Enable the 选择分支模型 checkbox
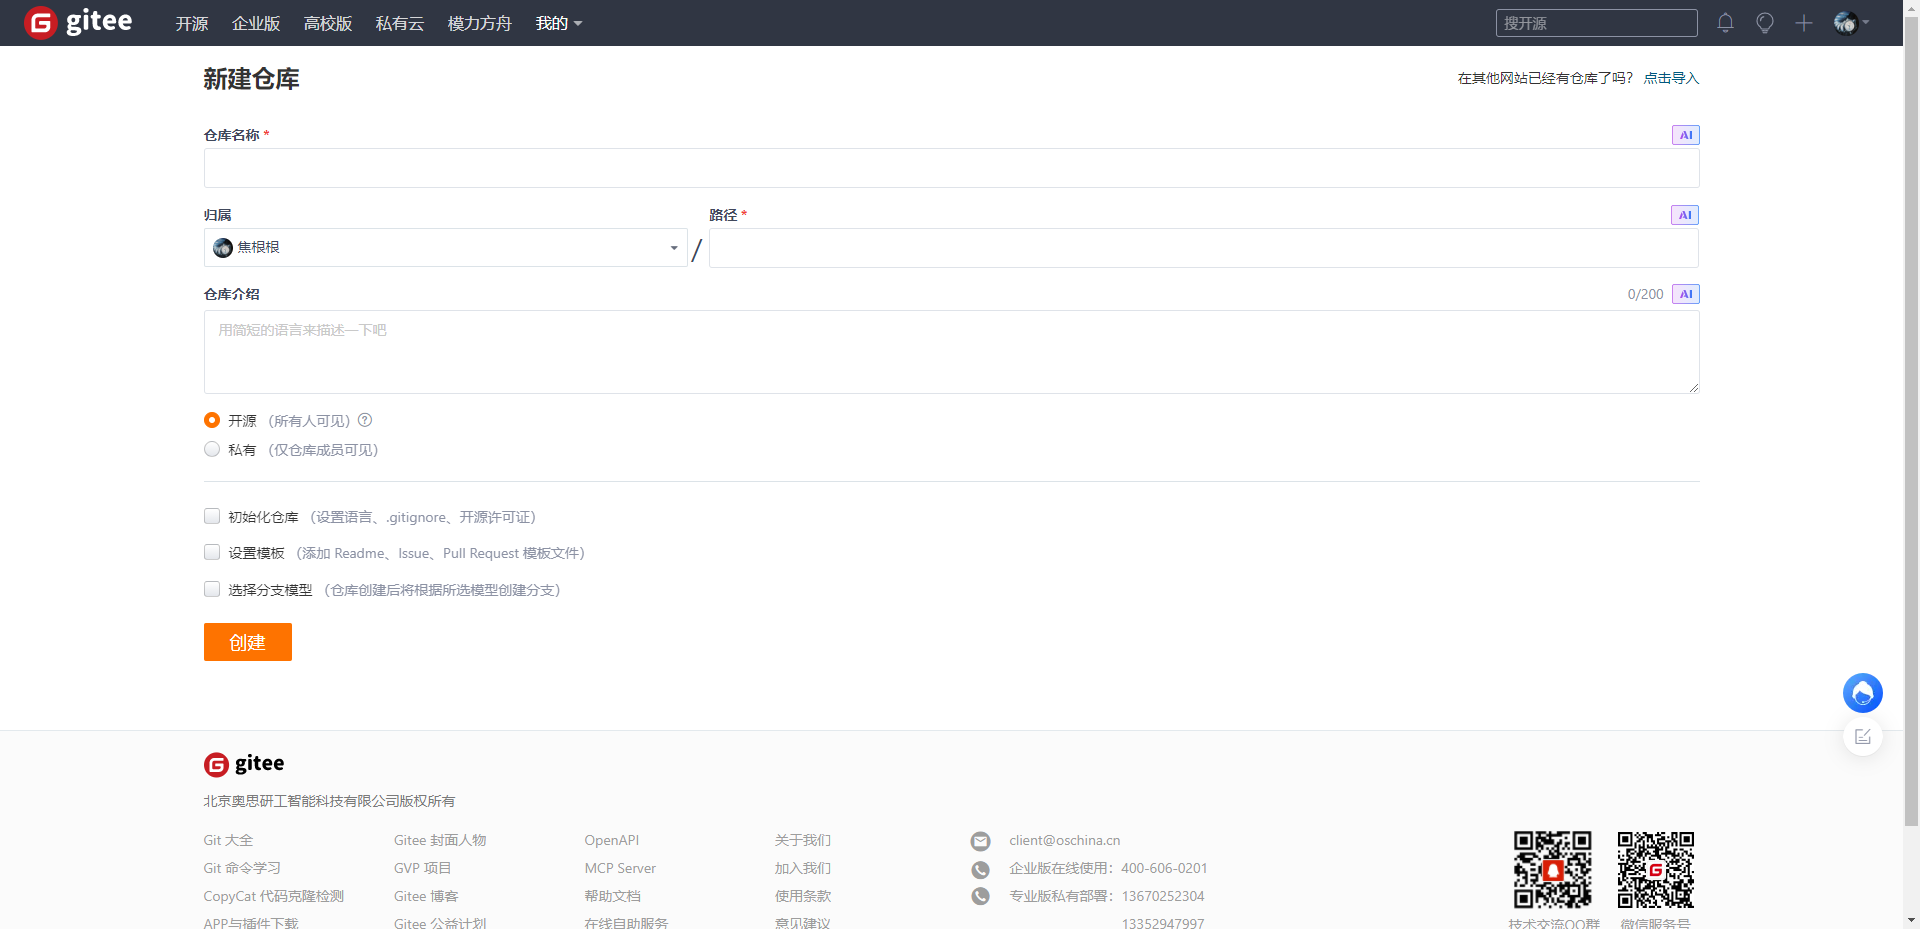Viewport: 1920px width, 929px height. (212, 589)
